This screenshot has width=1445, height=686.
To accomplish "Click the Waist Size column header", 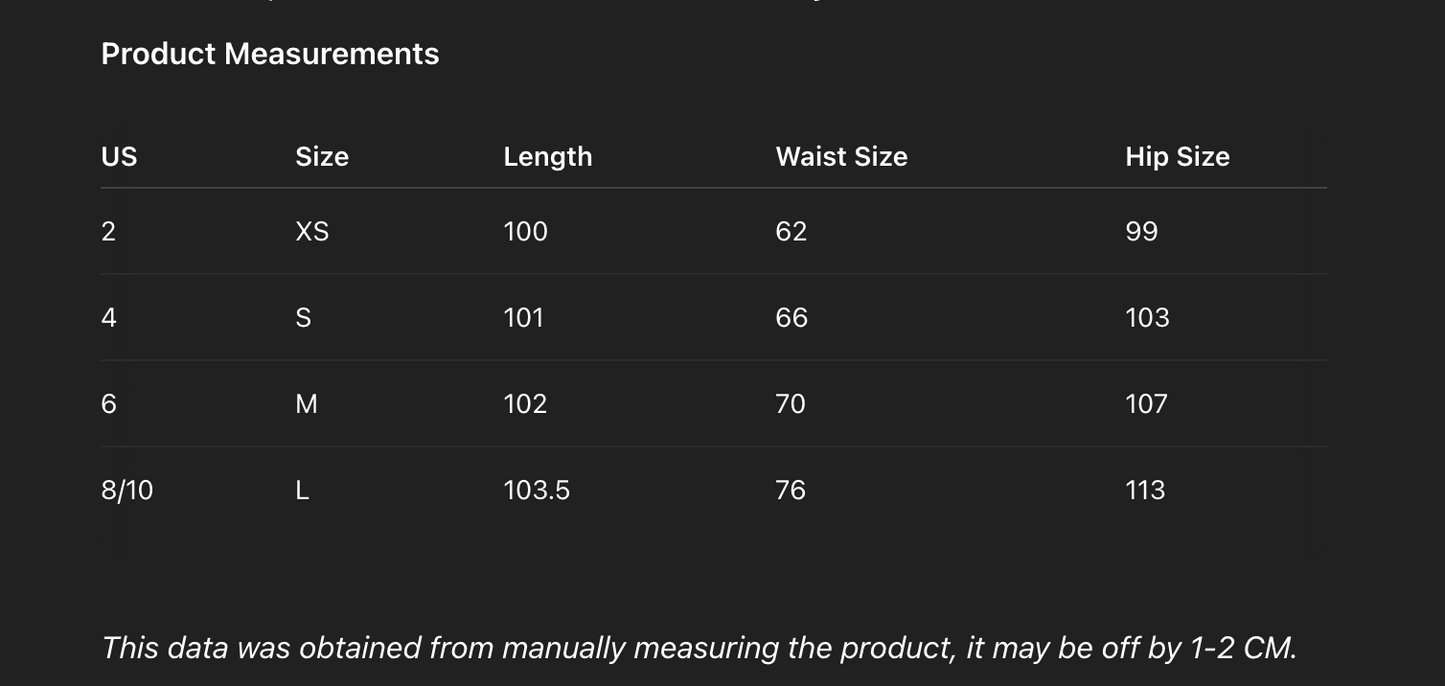I will pos(841,157).
